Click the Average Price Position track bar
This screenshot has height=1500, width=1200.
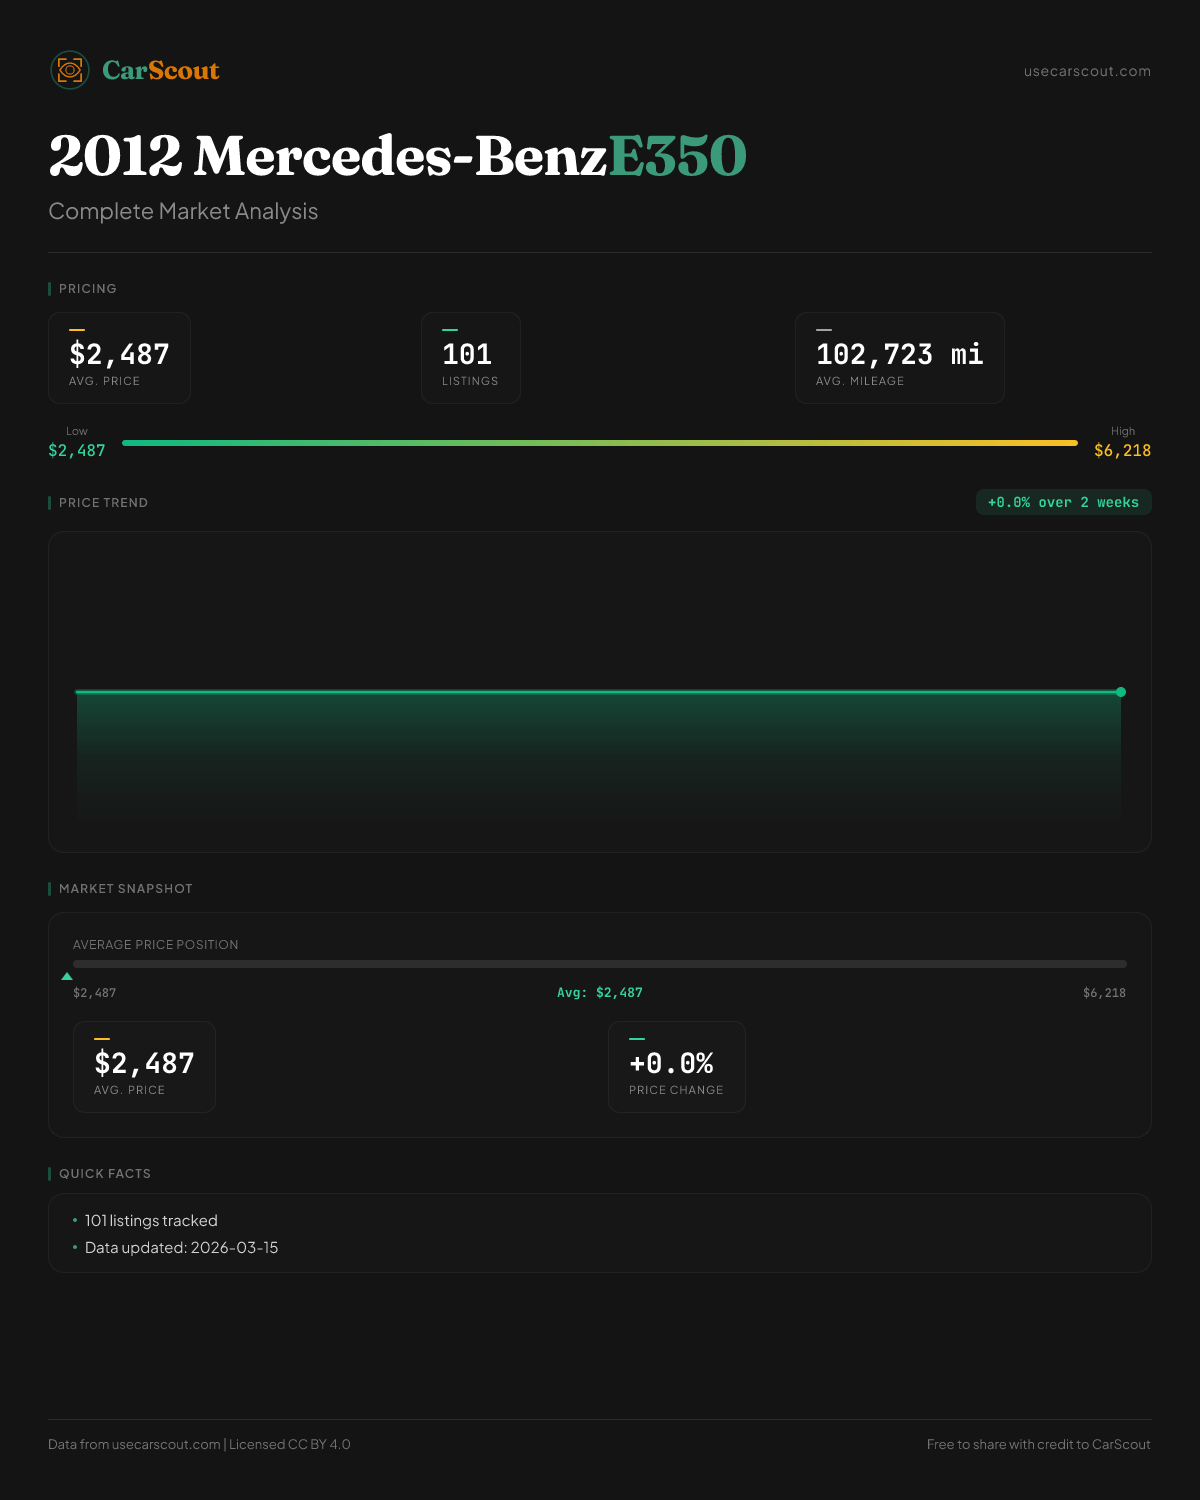pos(600,964)
